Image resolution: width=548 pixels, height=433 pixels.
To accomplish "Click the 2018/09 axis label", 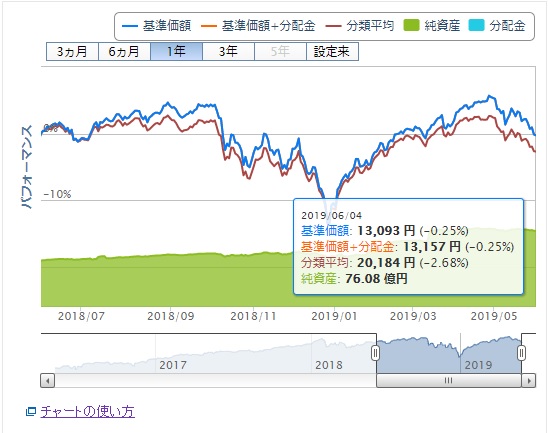I will 171,316.
